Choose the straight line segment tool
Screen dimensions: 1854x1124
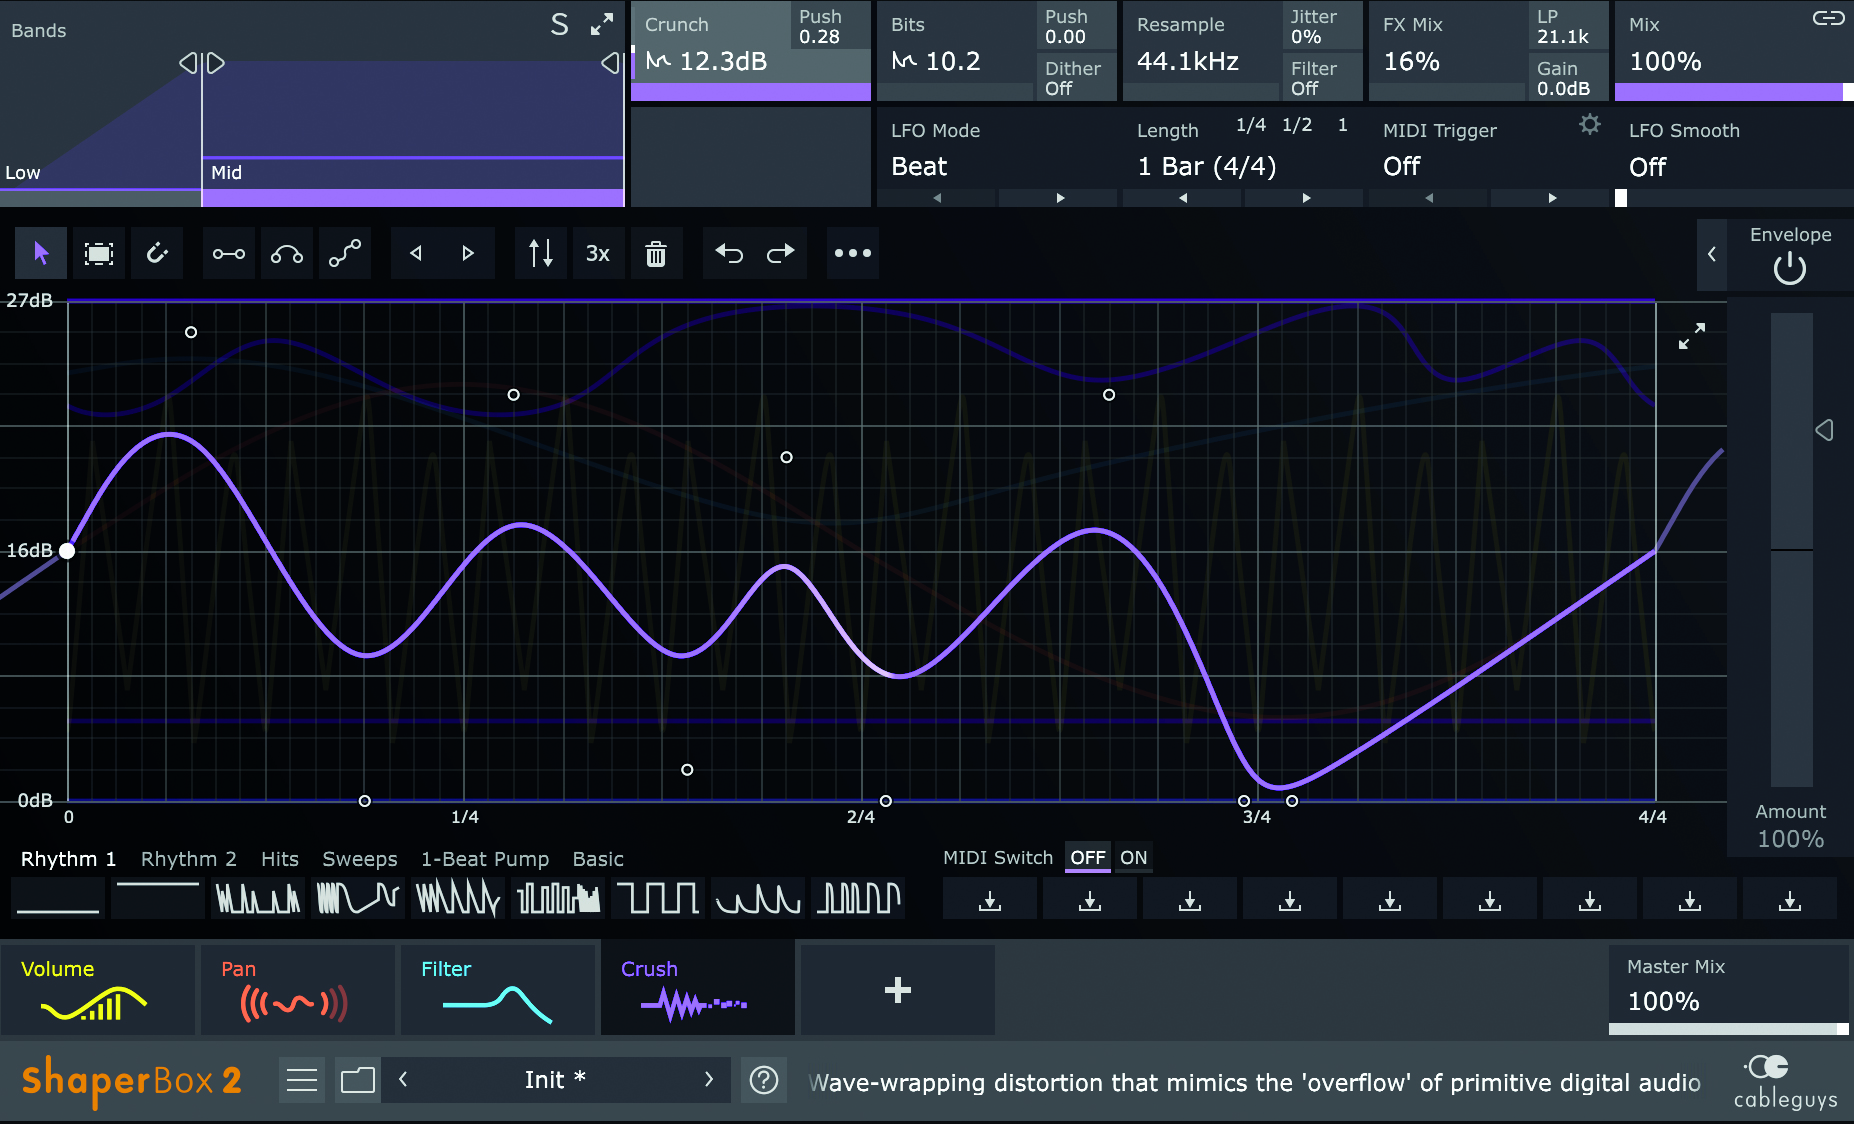(229, 253)
